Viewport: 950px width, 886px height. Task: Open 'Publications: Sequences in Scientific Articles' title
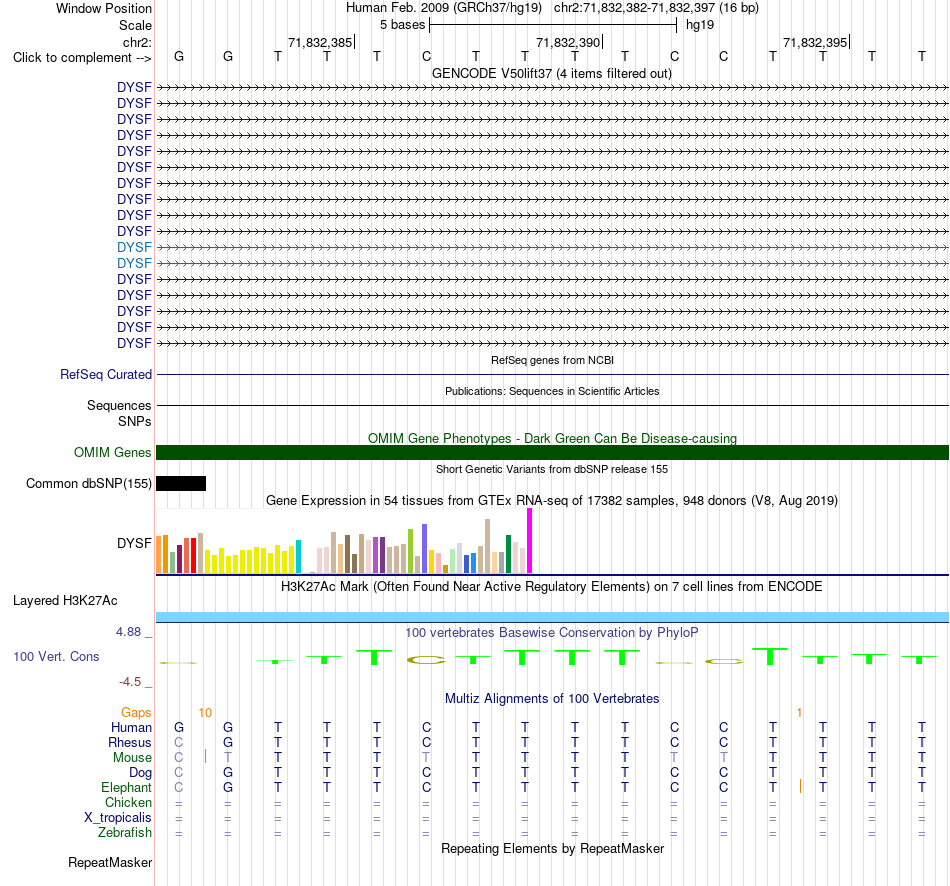point(552,391)
